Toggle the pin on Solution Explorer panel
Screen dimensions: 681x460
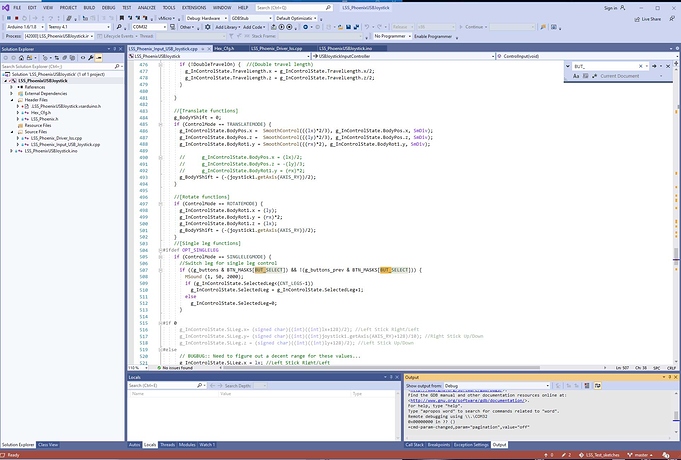[115, 49]
